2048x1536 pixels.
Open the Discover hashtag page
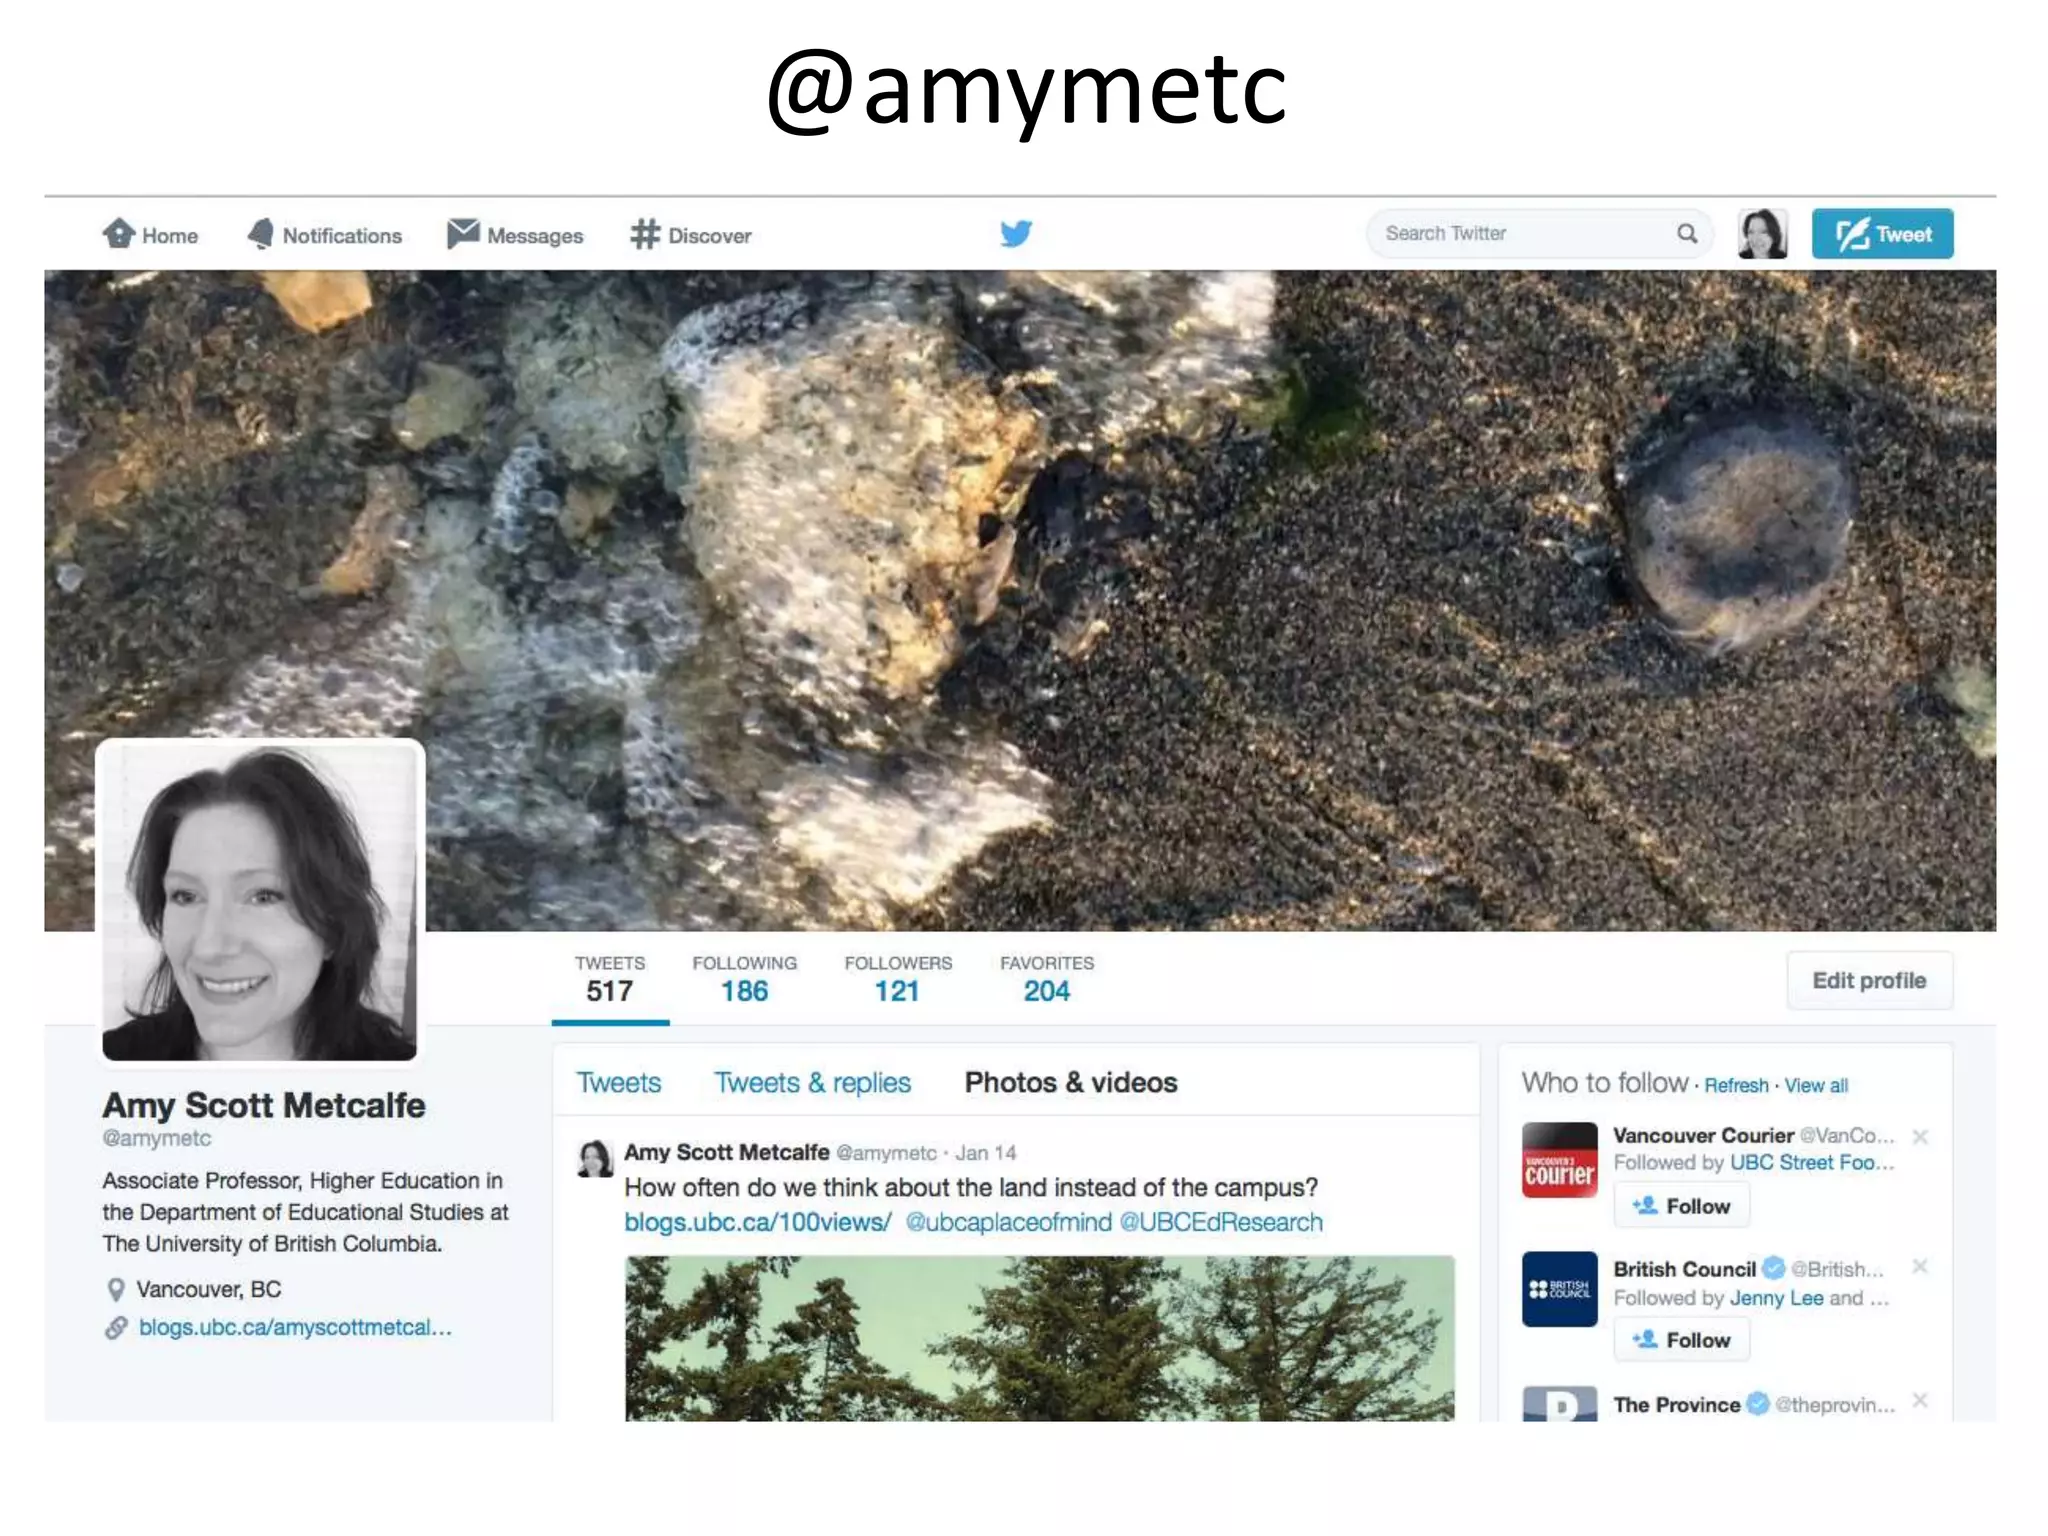(691, 235)
